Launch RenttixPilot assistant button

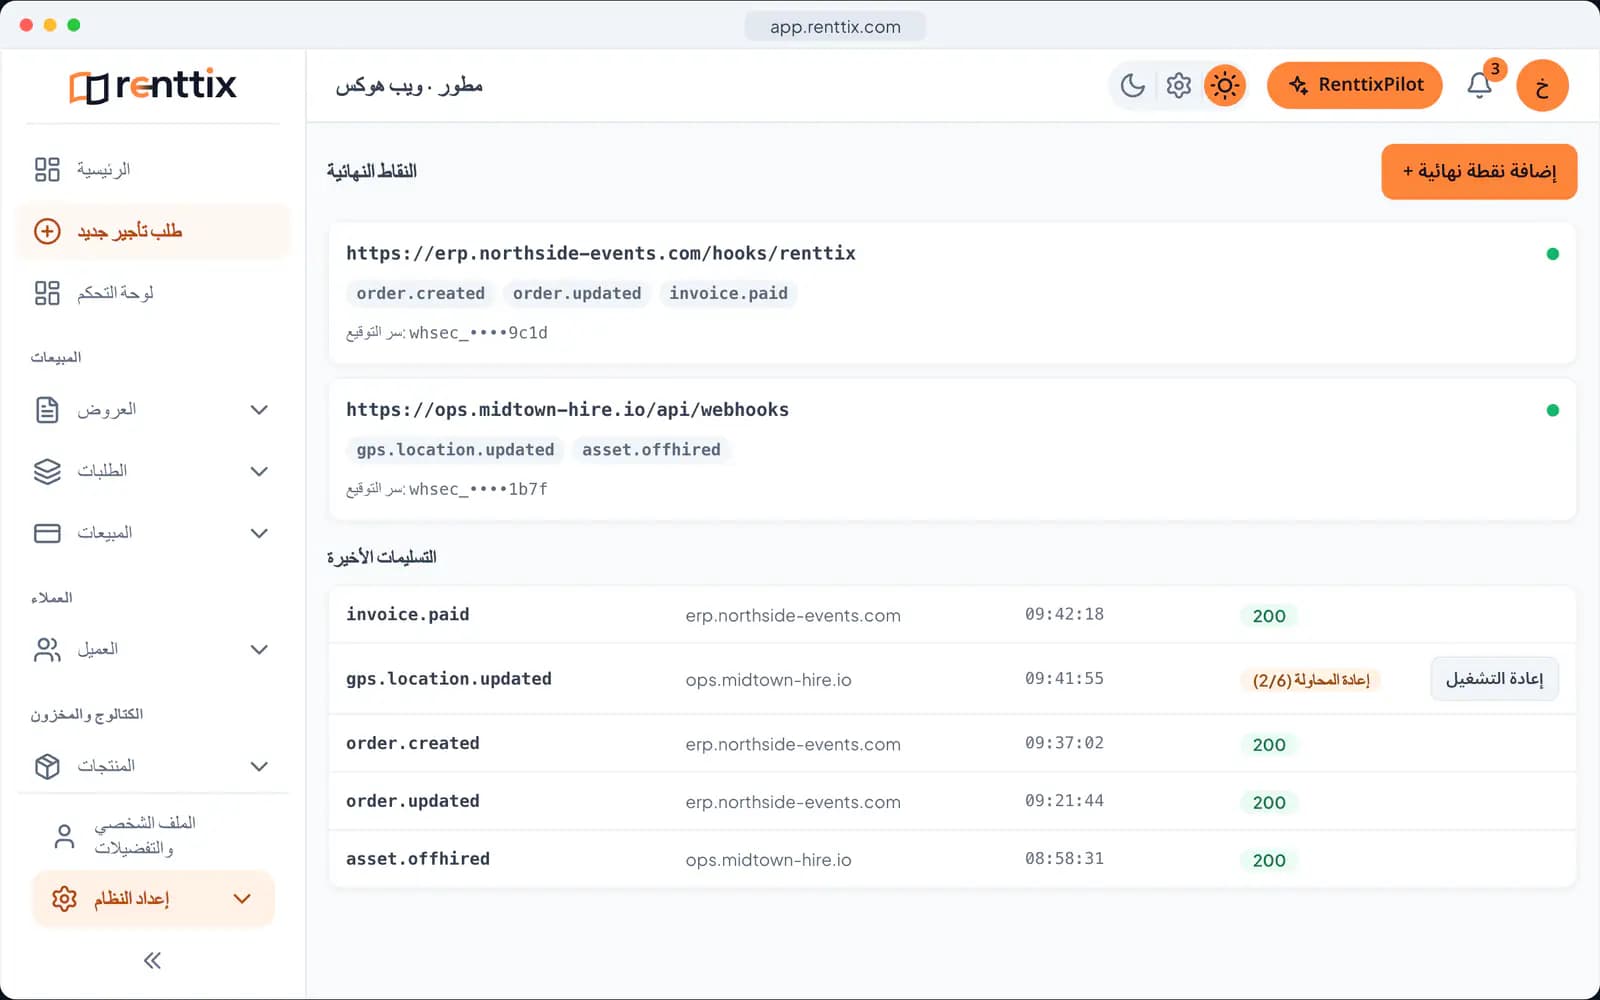tap(1355, 86)
